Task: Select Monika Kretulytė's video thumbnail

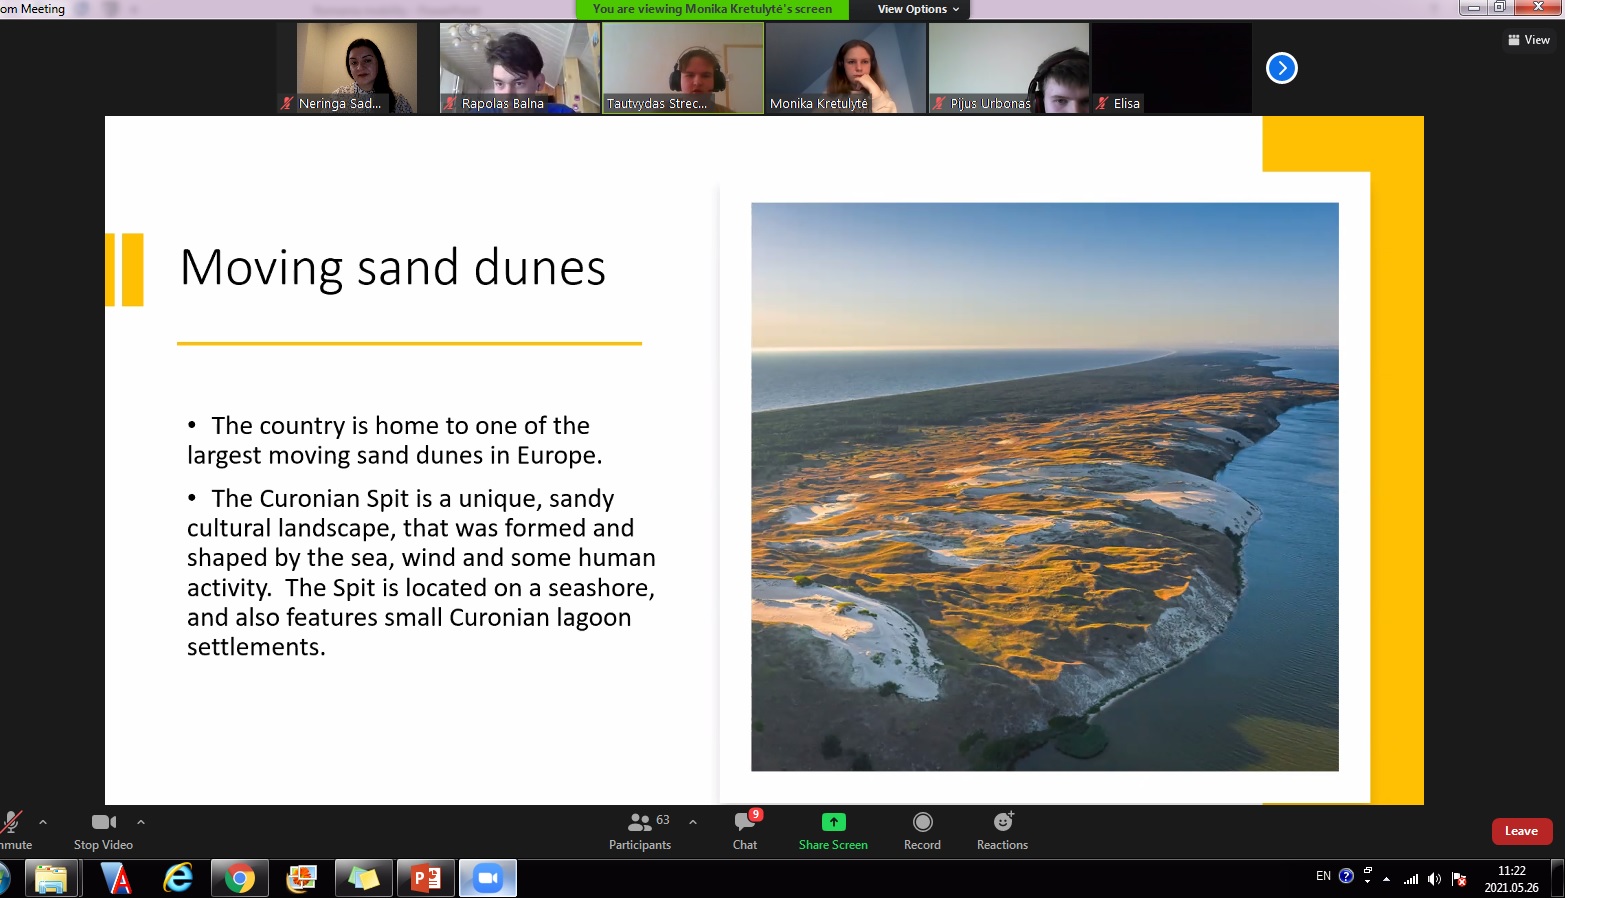Action: point(845,68)
